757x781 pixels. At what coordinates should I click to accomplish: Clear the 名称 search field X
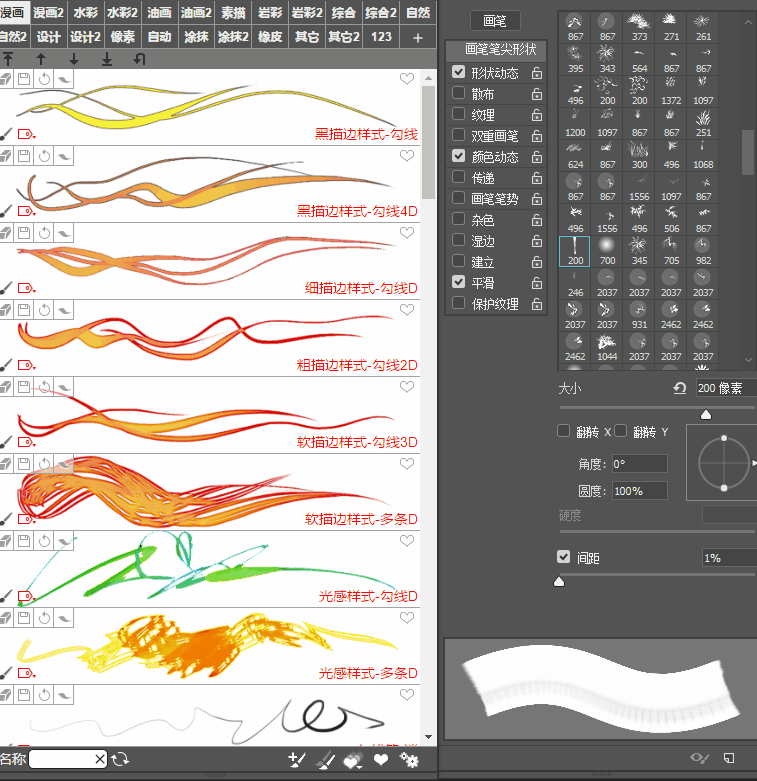tap(100, 759)
